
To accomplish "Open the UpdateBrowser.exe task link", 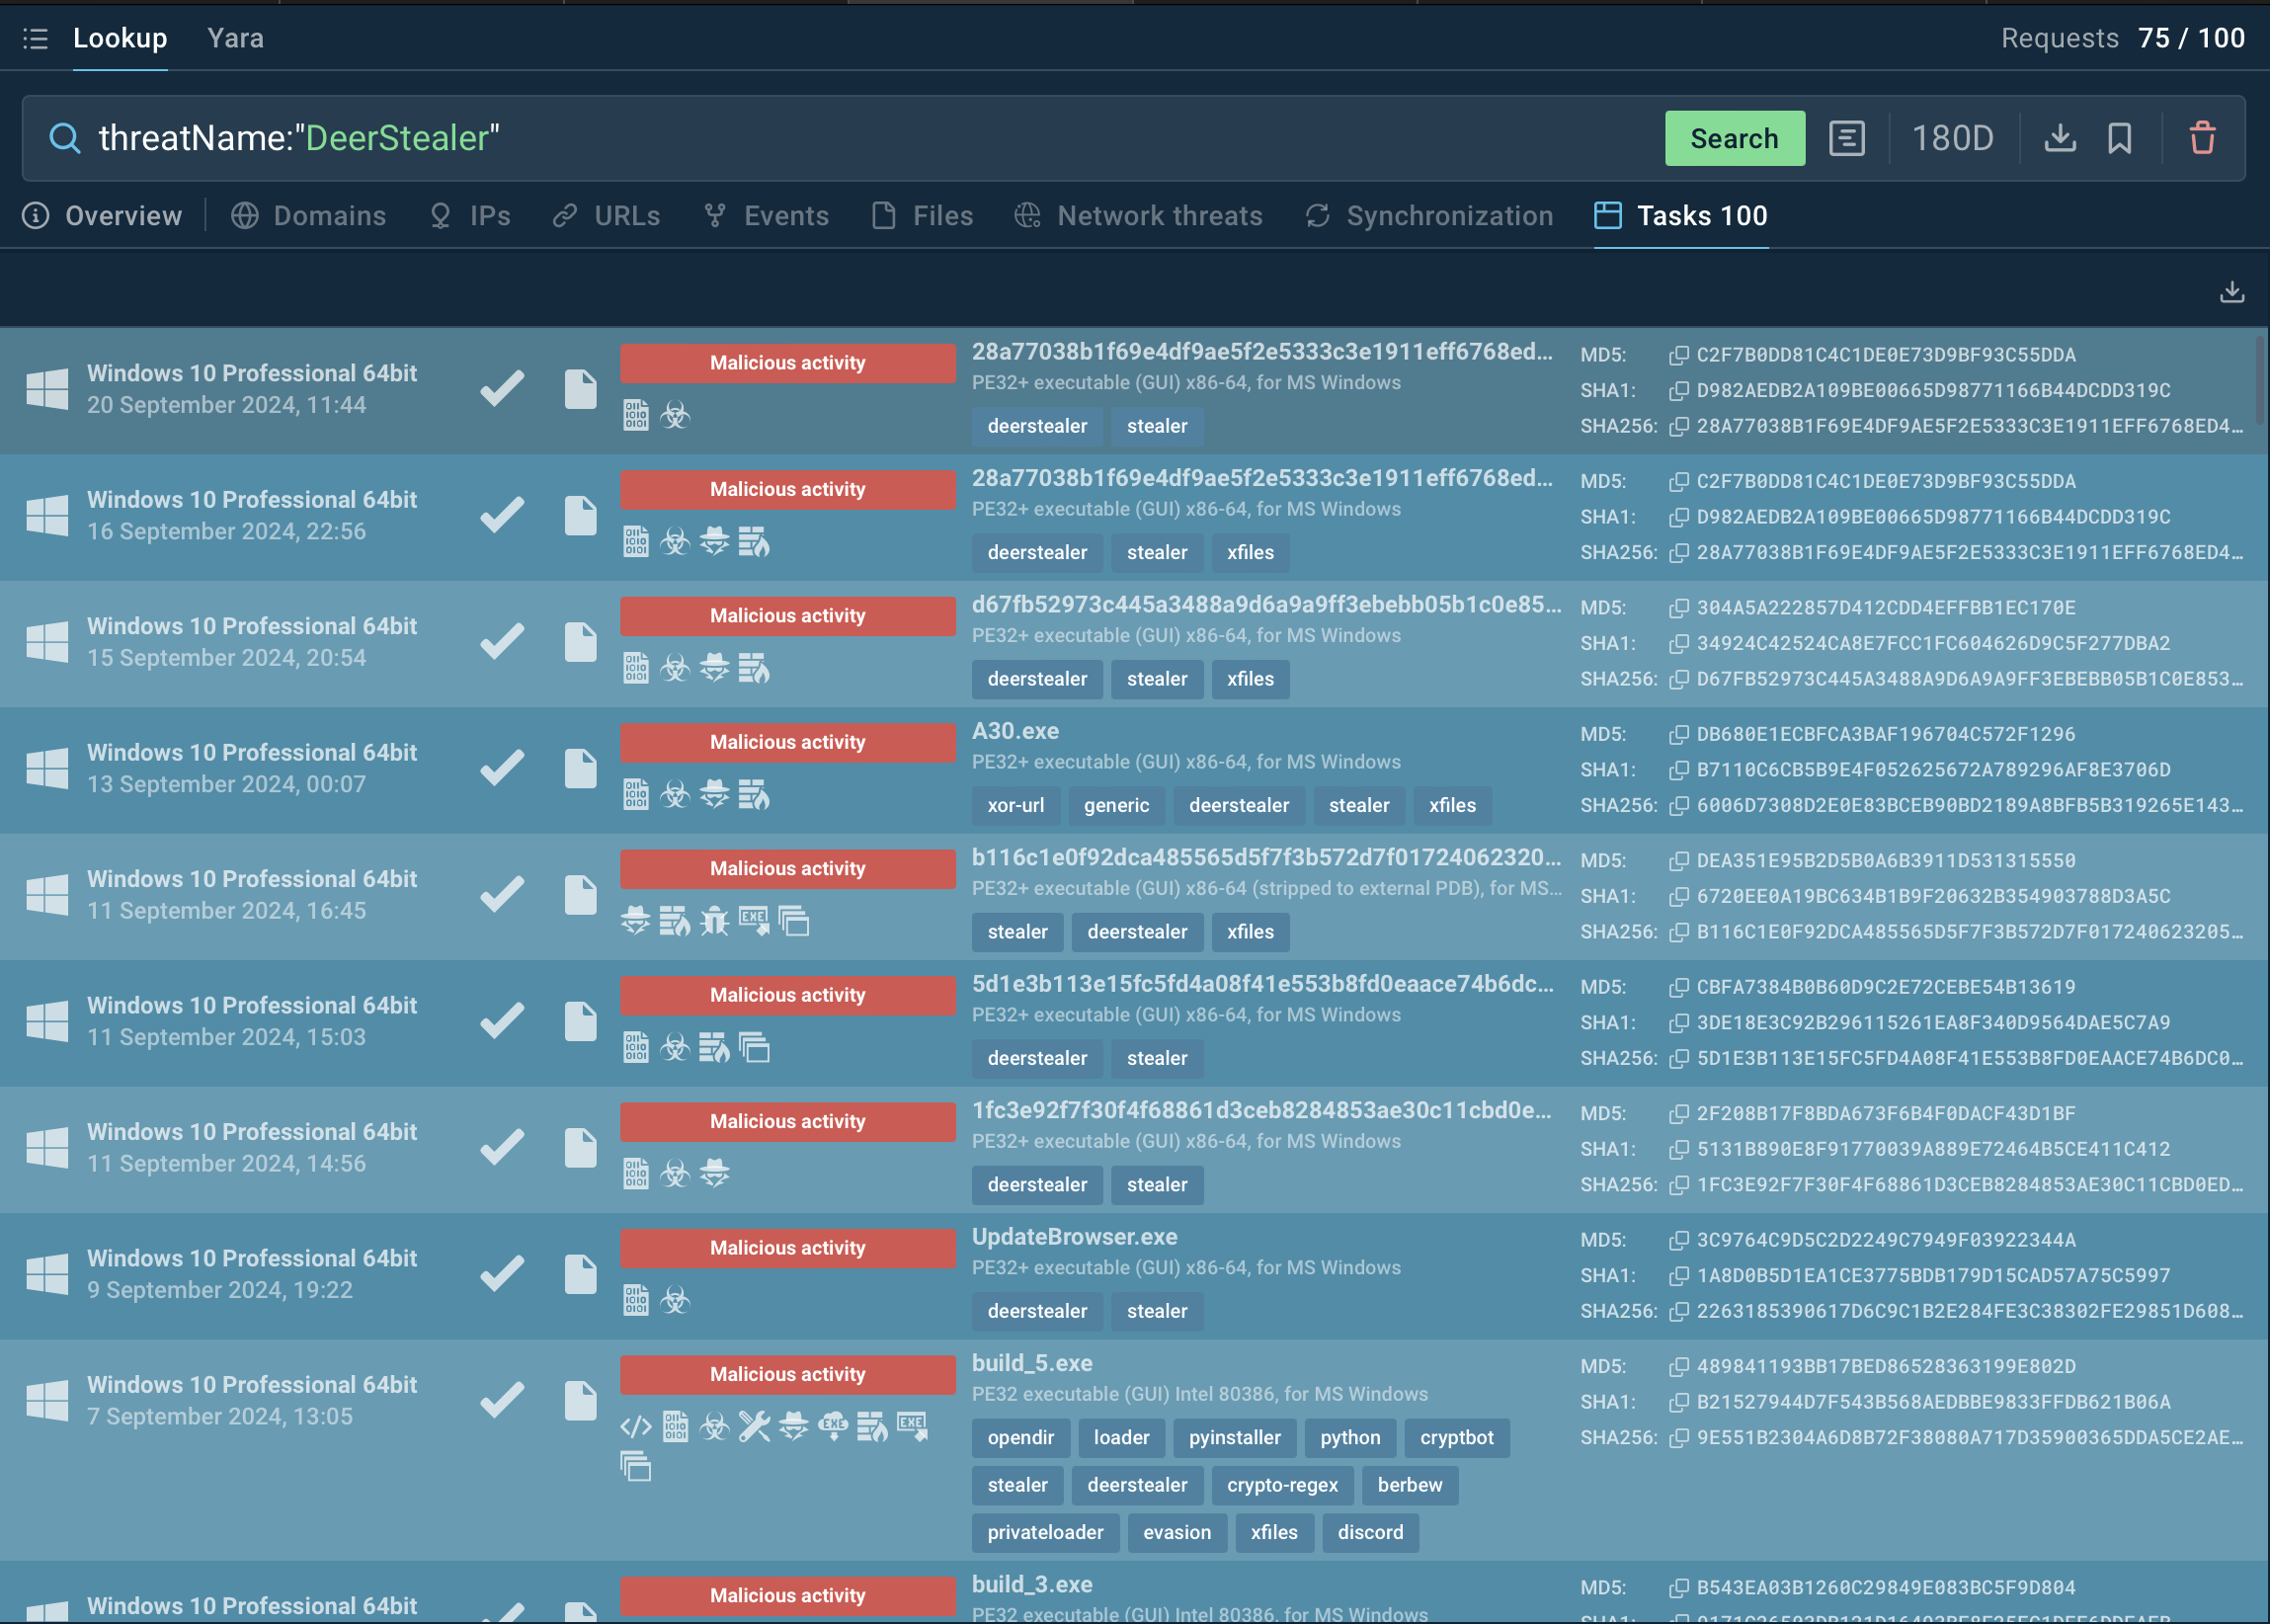I will click(1074, 1237).
